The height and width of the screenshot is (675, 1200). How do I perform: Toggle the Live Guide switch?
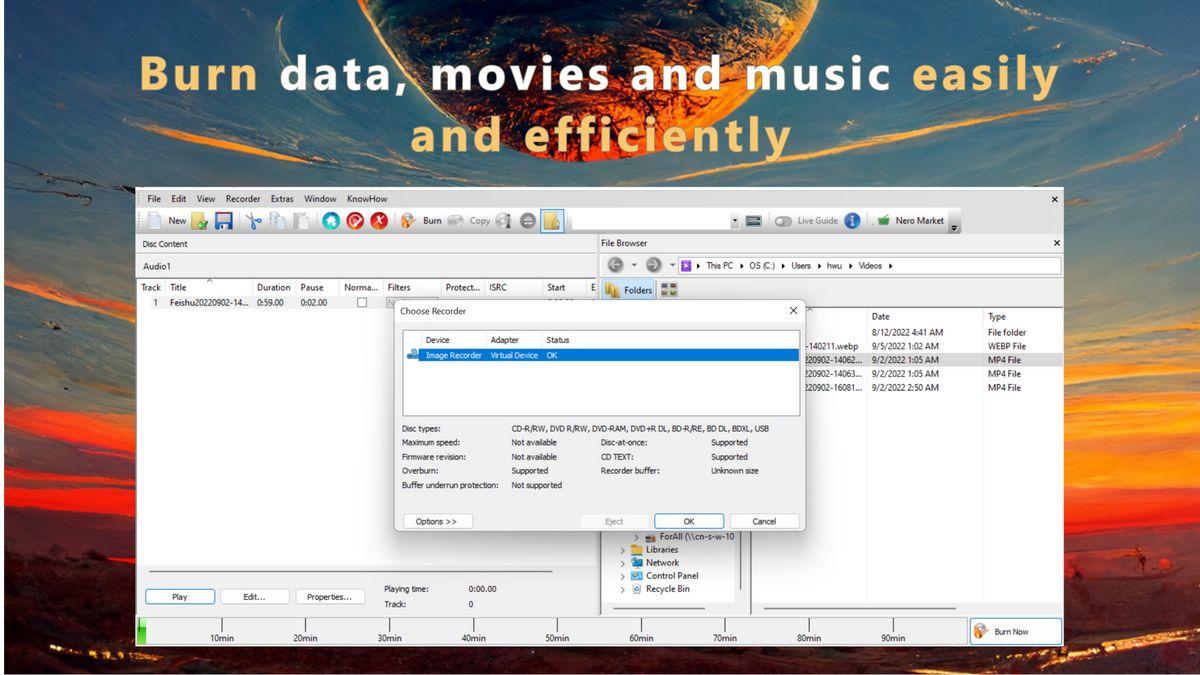783,221
